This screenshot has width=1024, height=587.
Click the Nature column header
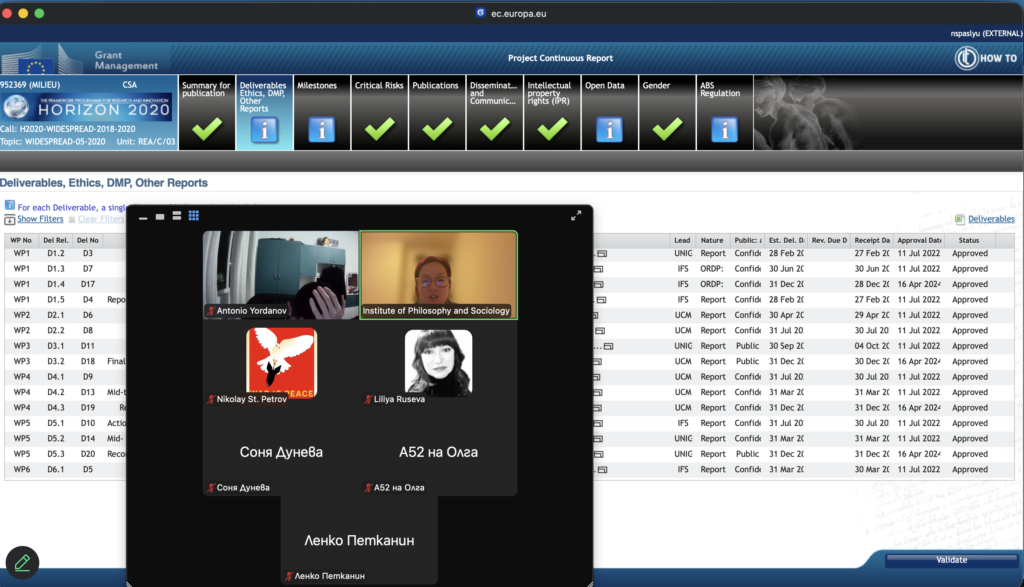(712, 240)
